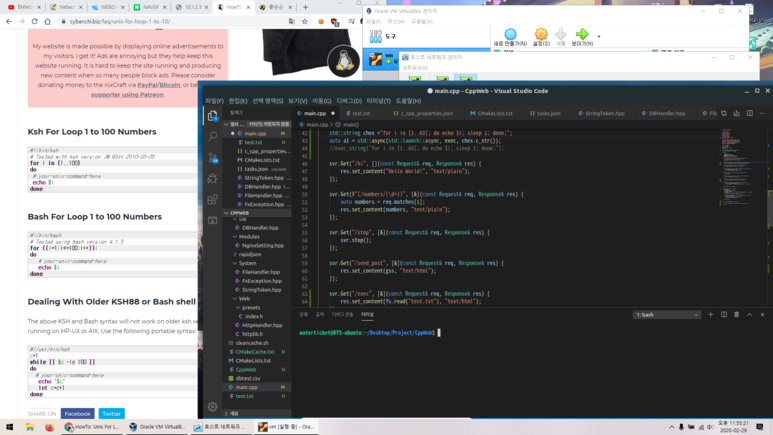Kill the terminal with trash icon

[737, 315]
